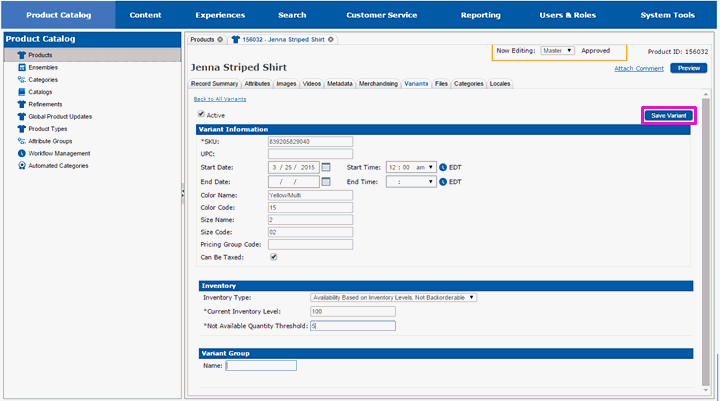Image resolution: width=720 pixels, height=401 pixels.
Task: Switch to the Images tab
Action: tap(287, 84)
